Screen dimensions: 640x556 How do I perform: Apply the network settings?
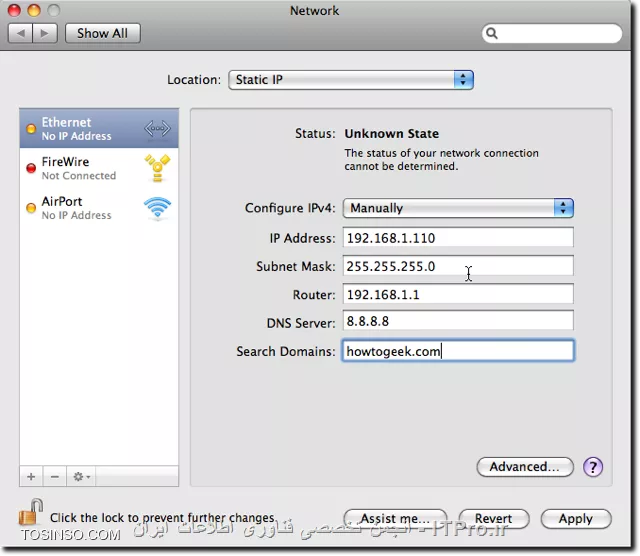576,518
